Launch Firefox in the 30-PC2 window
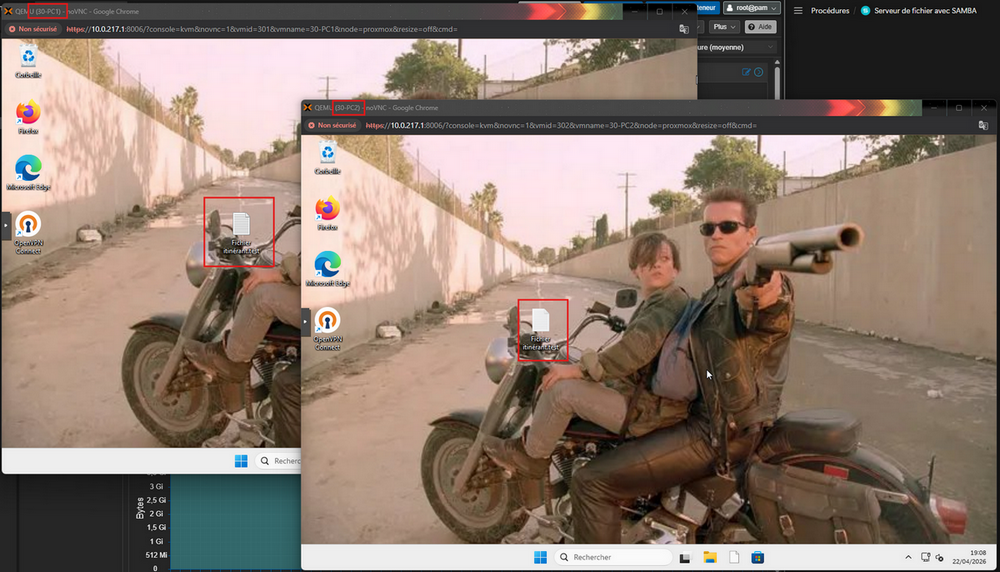Screen dimensions: 1000x572 click(327, 214)
